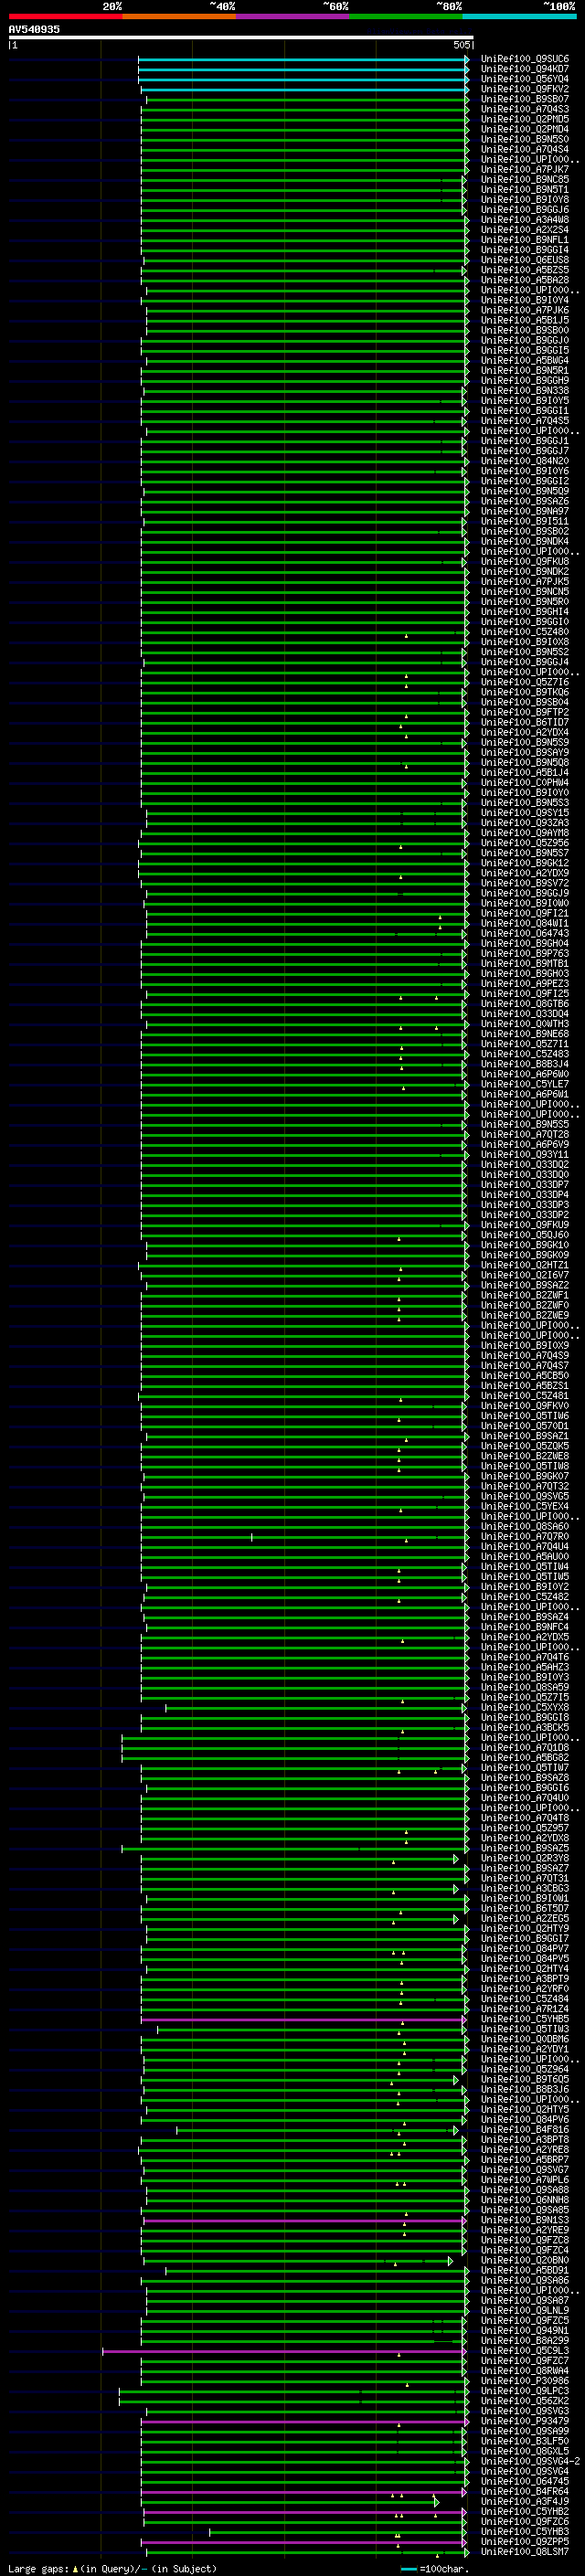585x2576 pixels.
Task: Select hit label UniRef100_O64745
Action: point(524,2481)
